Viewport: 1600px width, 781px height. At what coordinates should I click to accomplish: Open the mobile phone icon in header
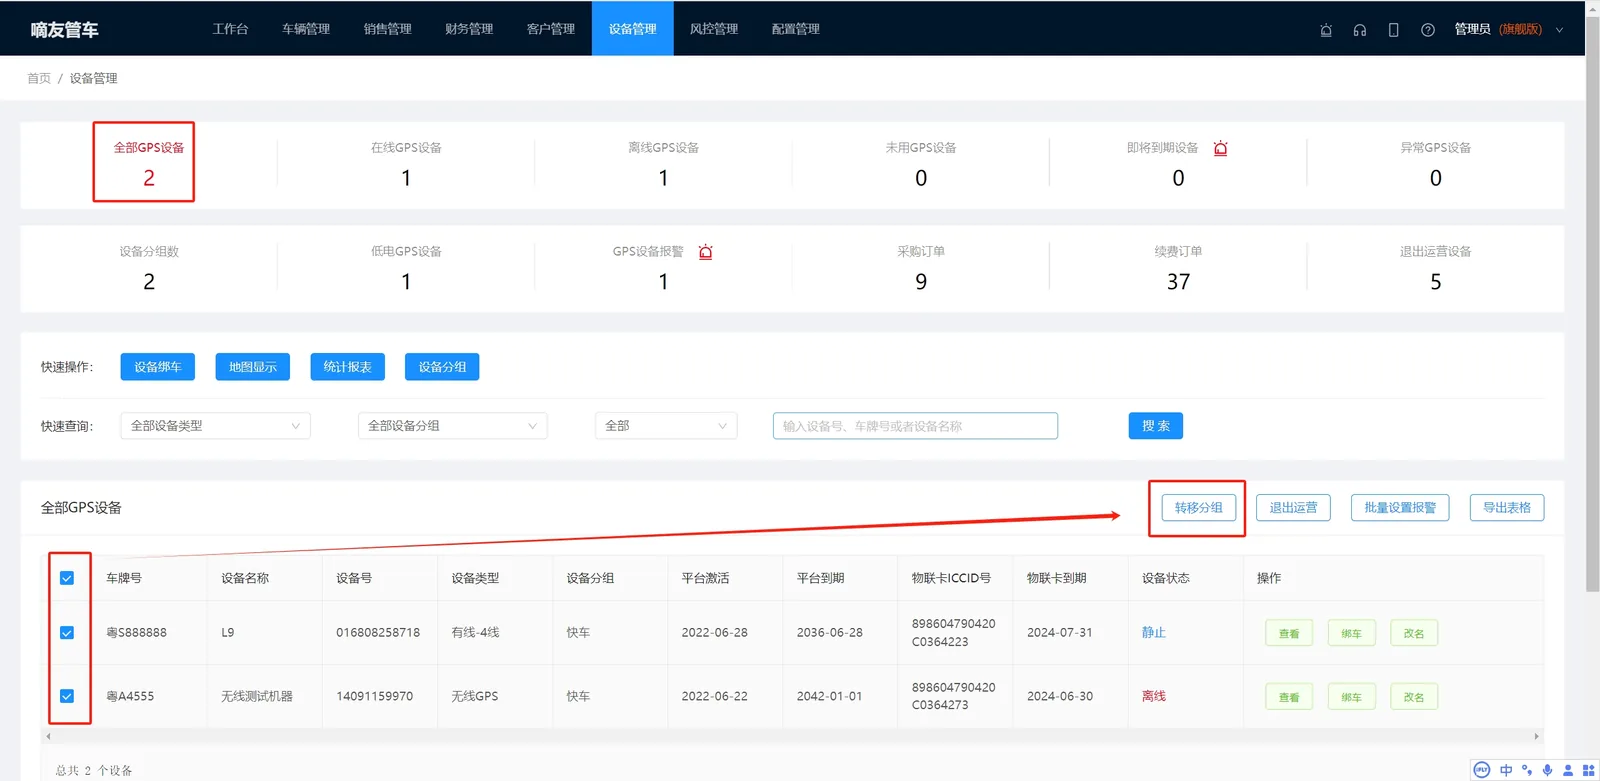tap(1393, 30)
